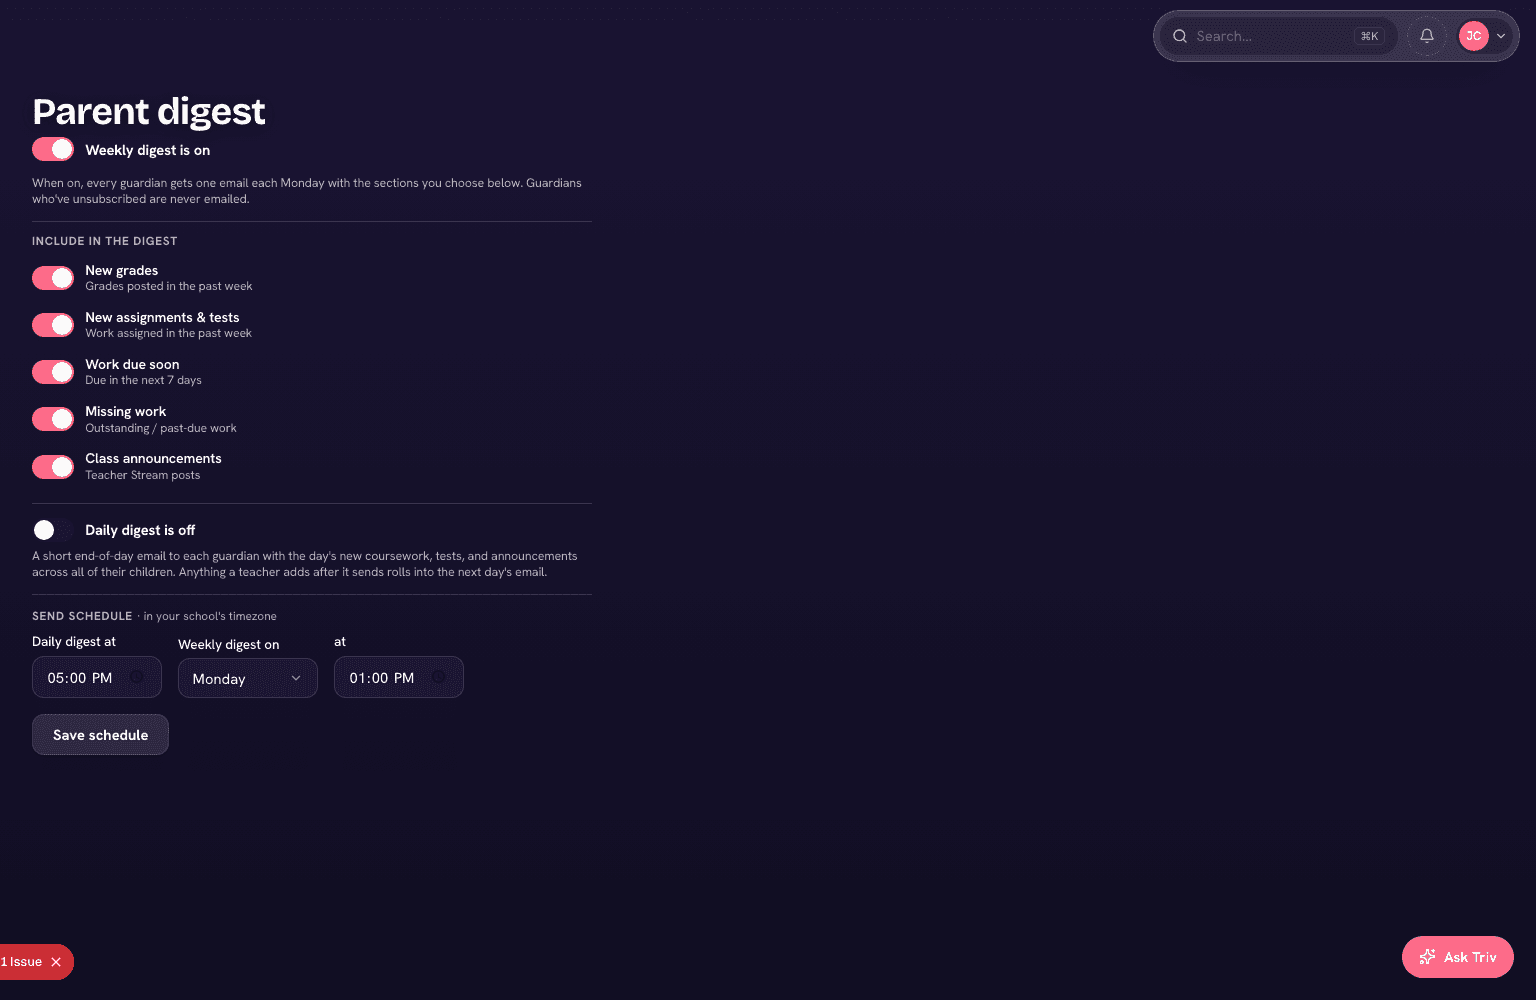Open the notifications bell
Viewport: 1536px width, 1000px height.
(1427, 36)
